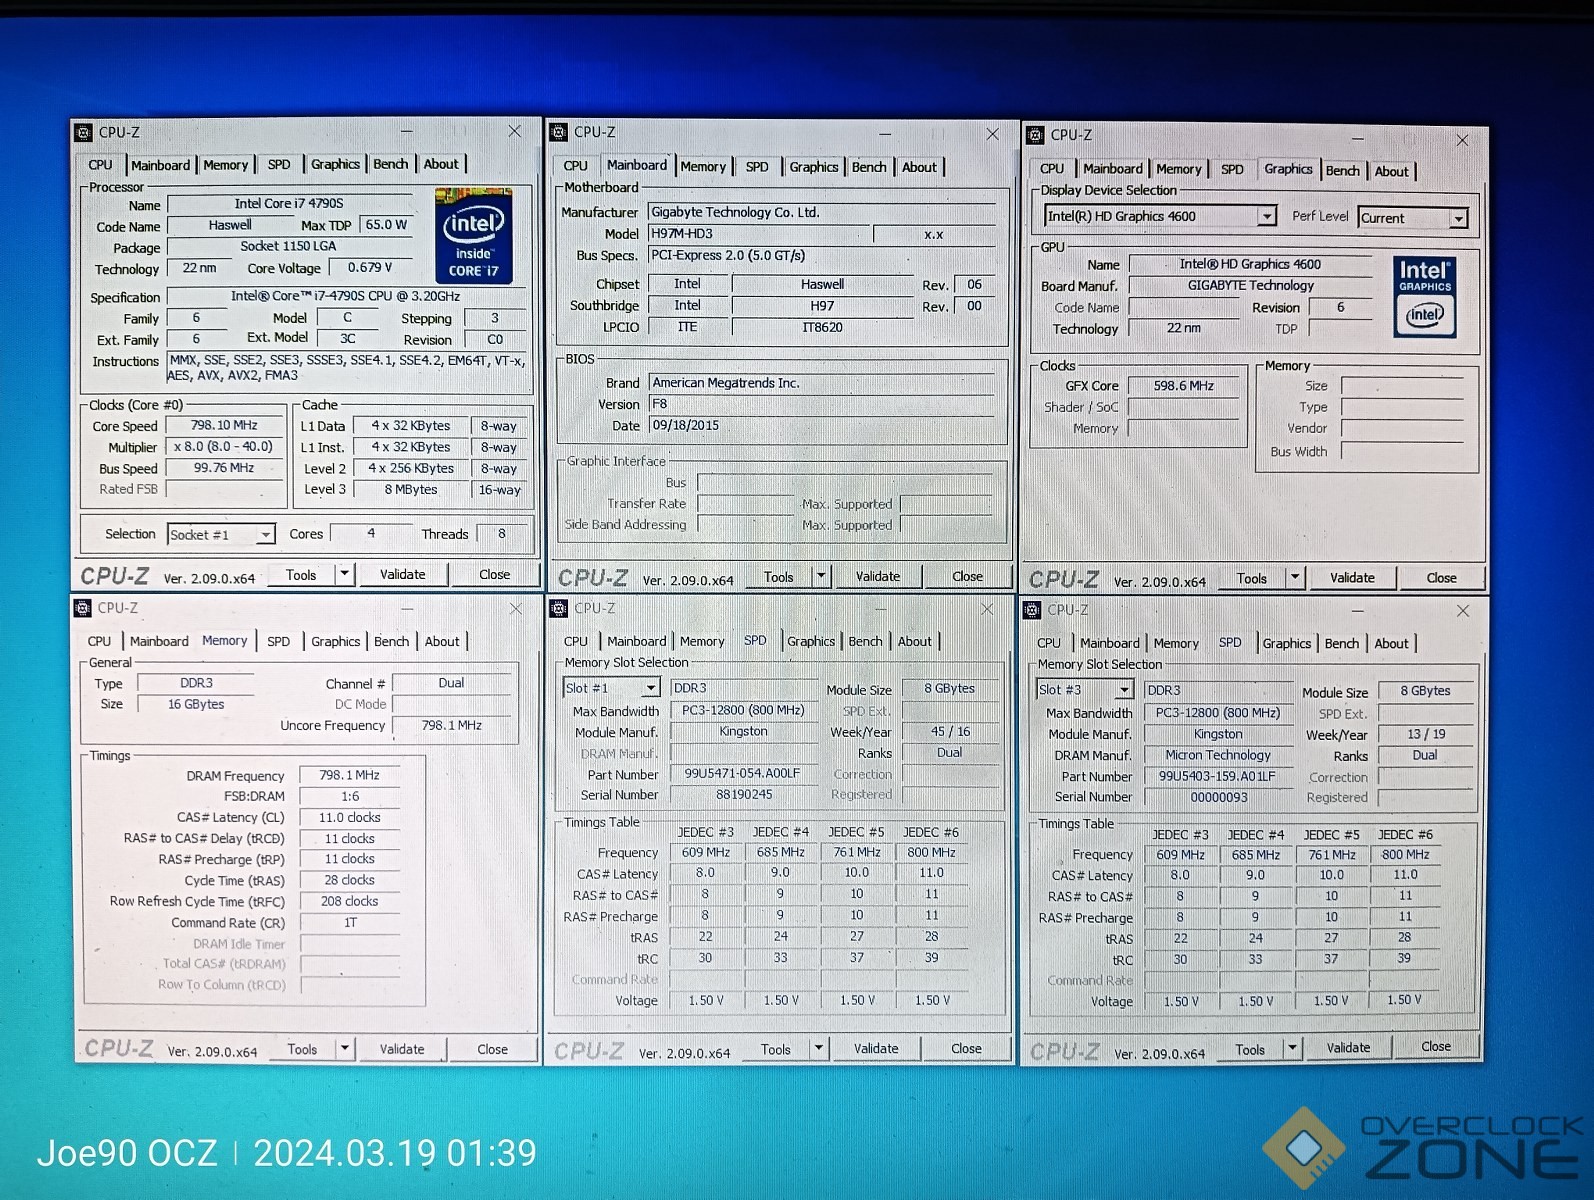Click the Tools button in the Motherboard window
The height and width of the screenshot is (1200, 1594).
click(779, 577)
